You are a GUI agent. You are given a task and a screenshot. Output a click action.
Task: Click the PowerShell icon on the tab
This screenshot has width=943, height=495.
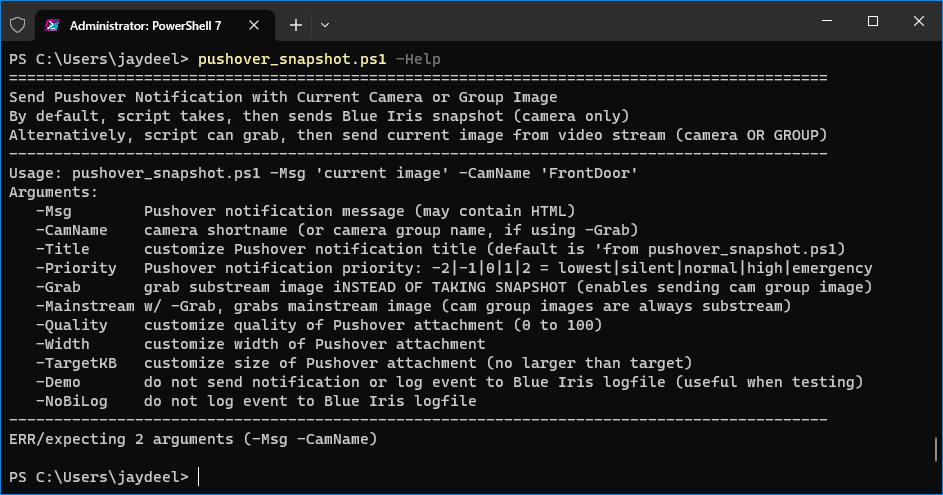point(52,25)
